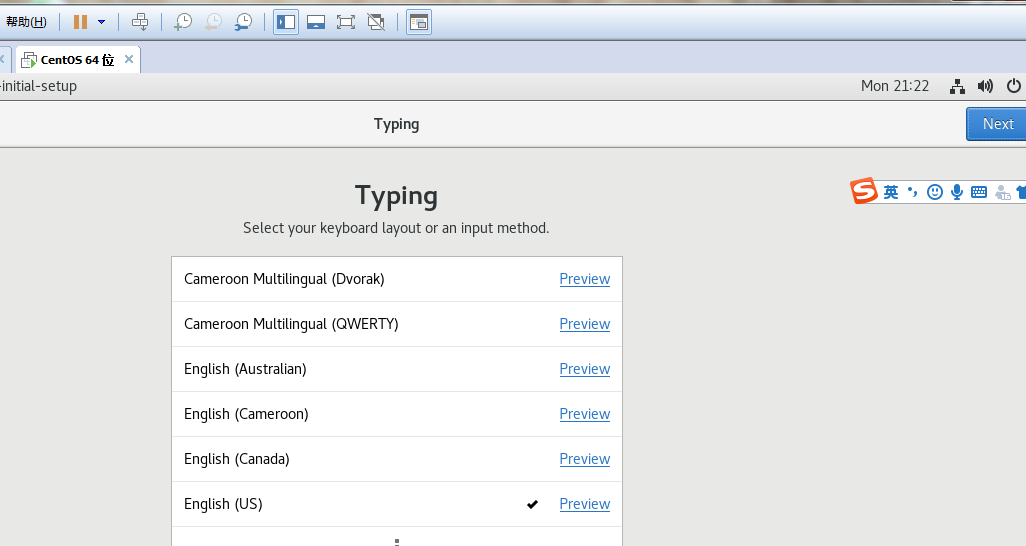
Task: Click the user account icon in Sogou bar
Action: click(x=1002, y=192)
